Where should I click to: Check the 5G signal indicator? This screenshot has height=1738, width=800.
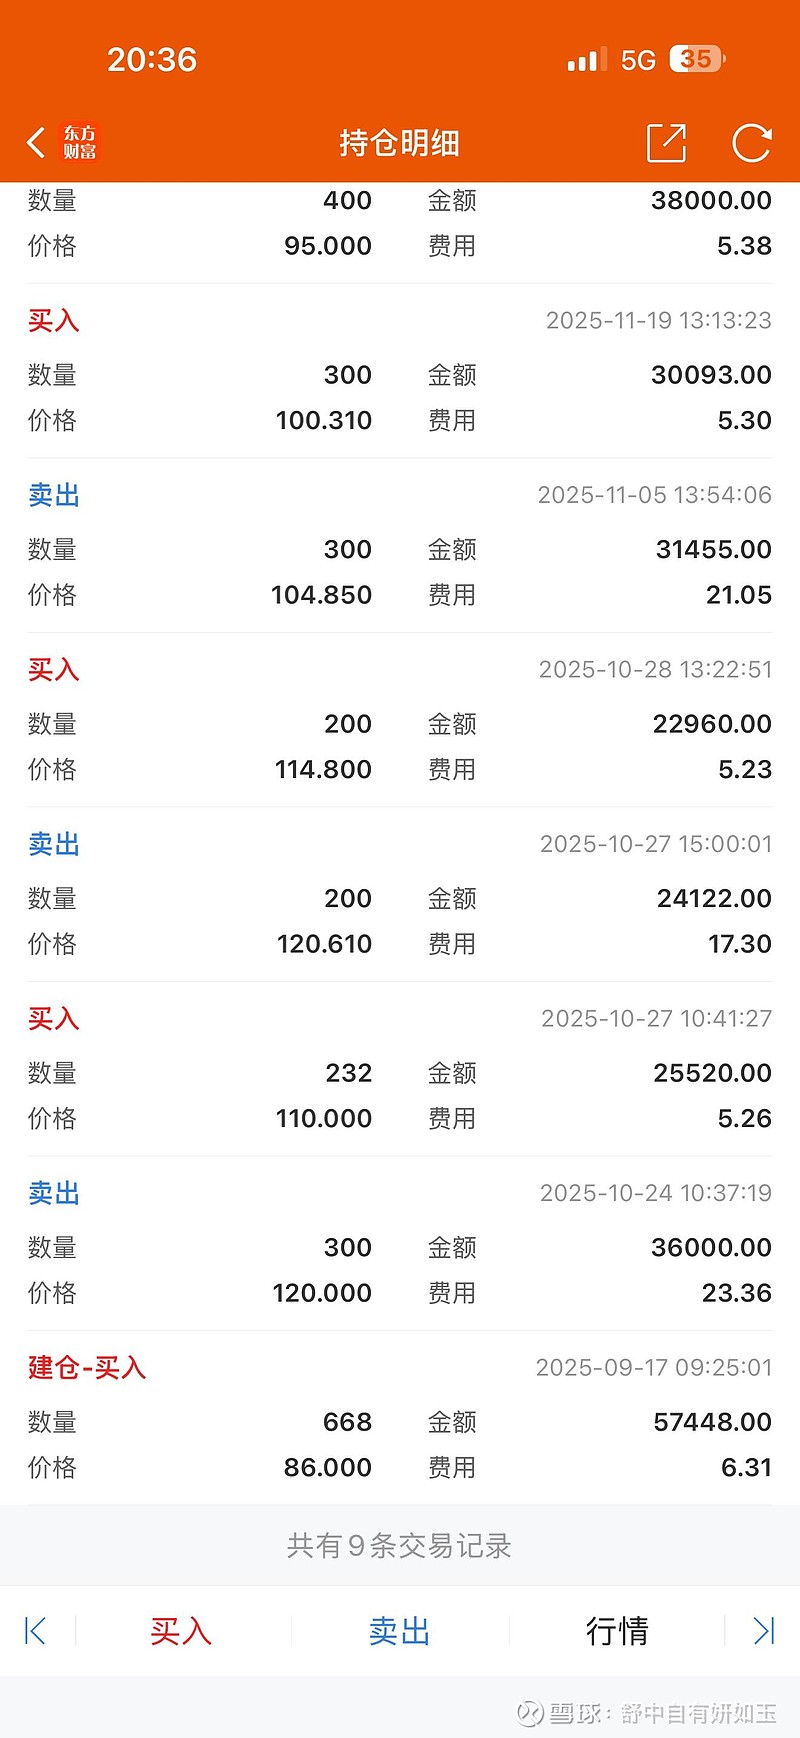pyautogui.click(x=637, y=60)
